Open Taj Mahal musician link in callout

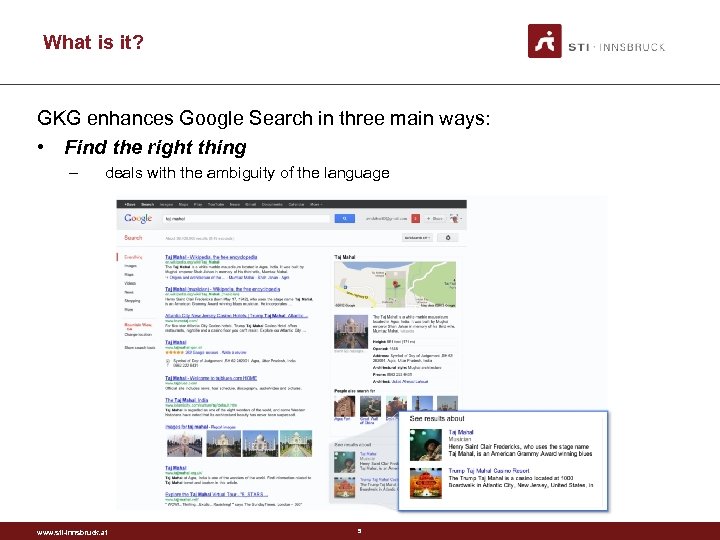coord(461,432)
